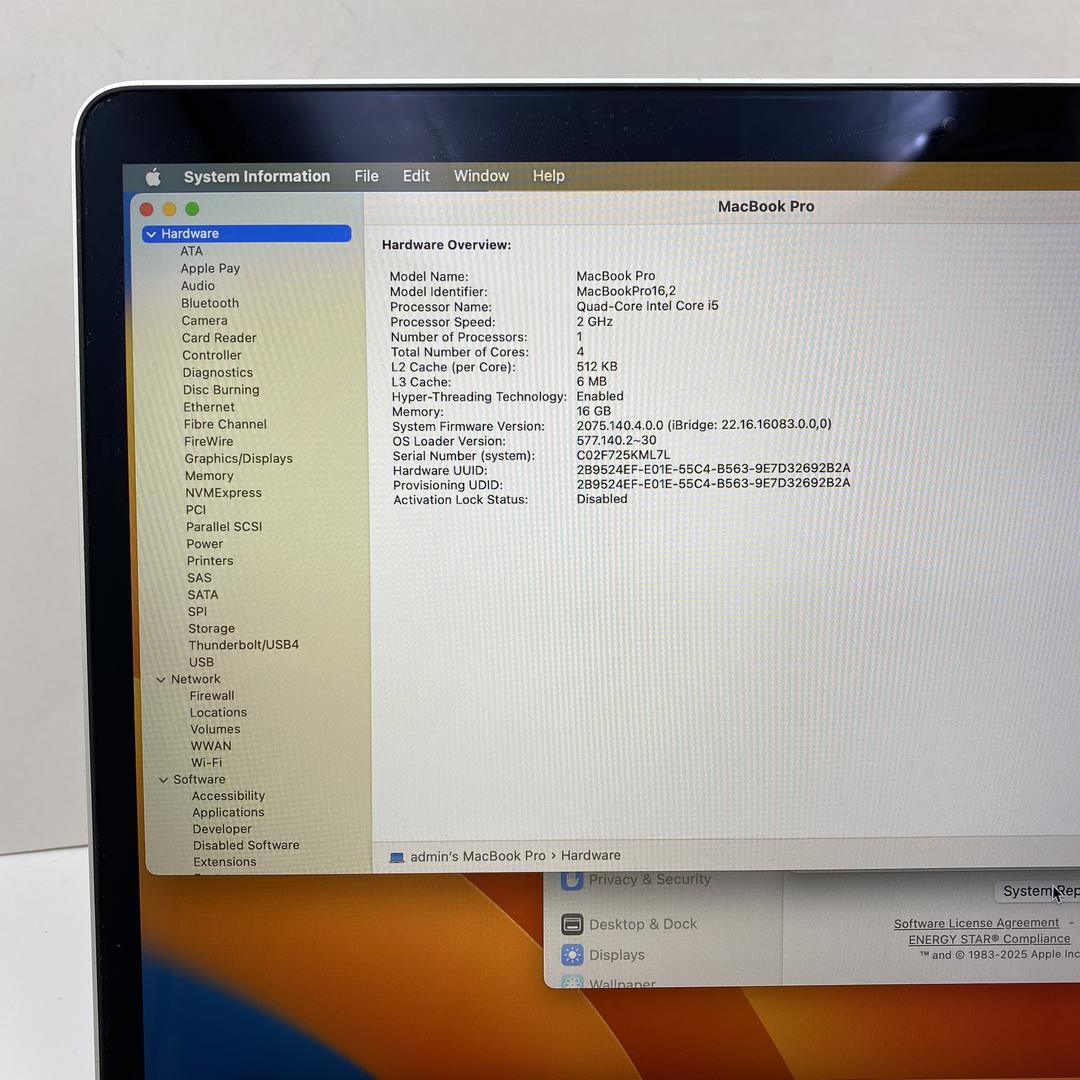Collapse the Software section chevron
The height and width of the screenshot is (1080, 1080).
[x=163, y=780]
